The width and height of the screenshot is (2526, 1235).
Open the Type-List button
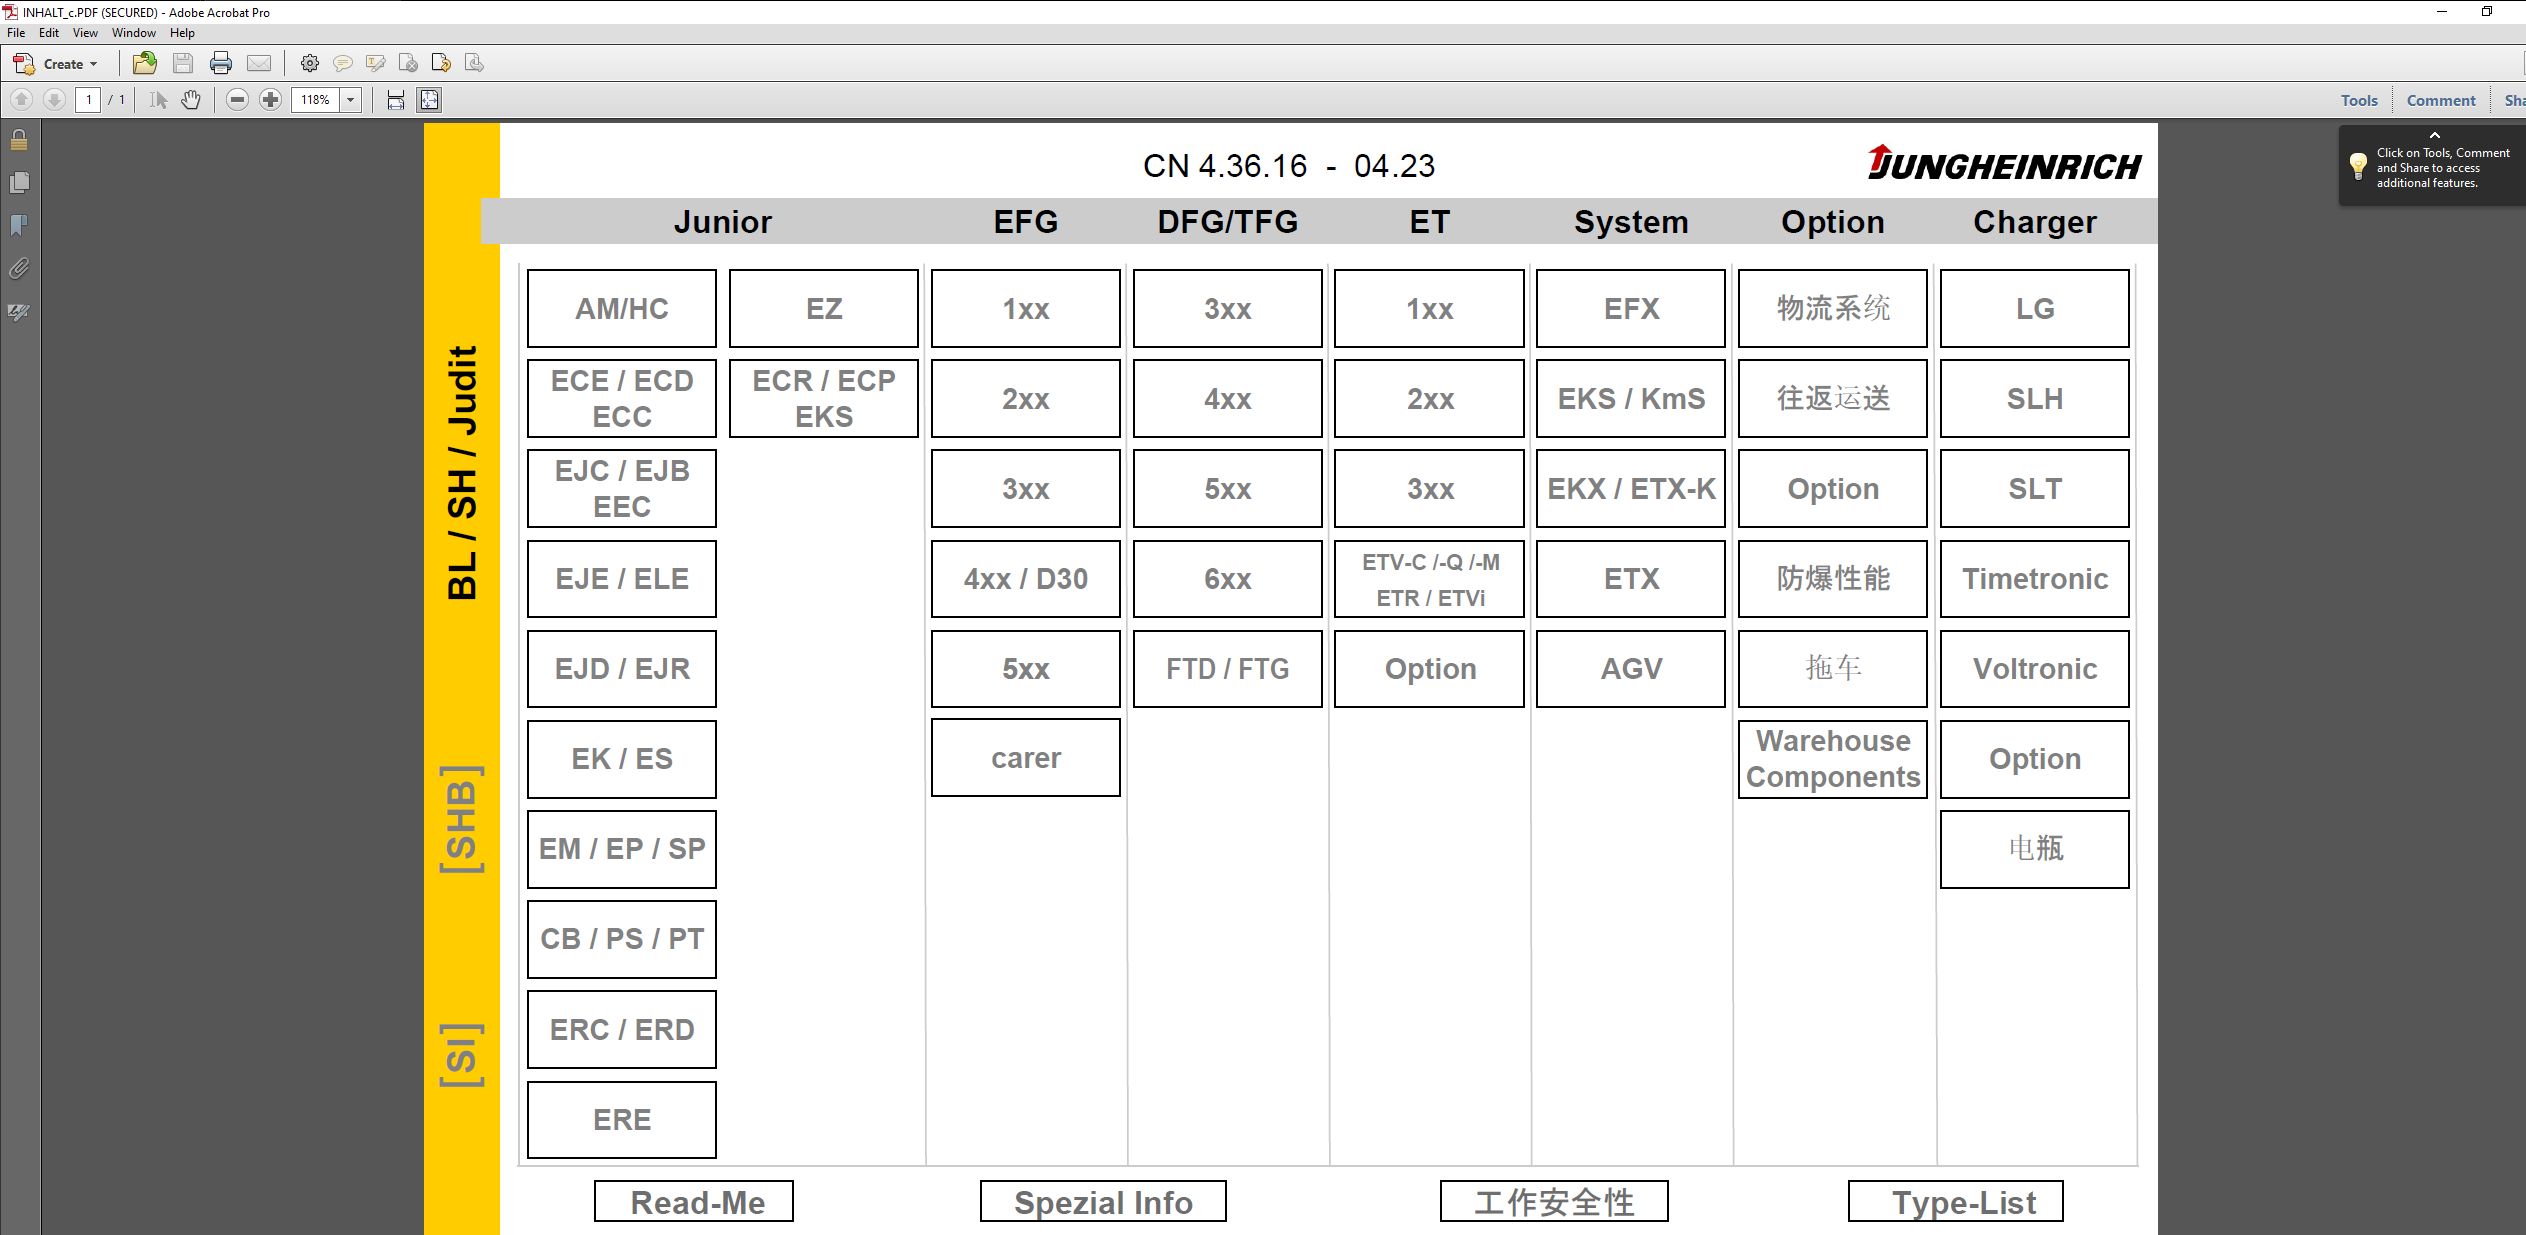(1956, 1201)
